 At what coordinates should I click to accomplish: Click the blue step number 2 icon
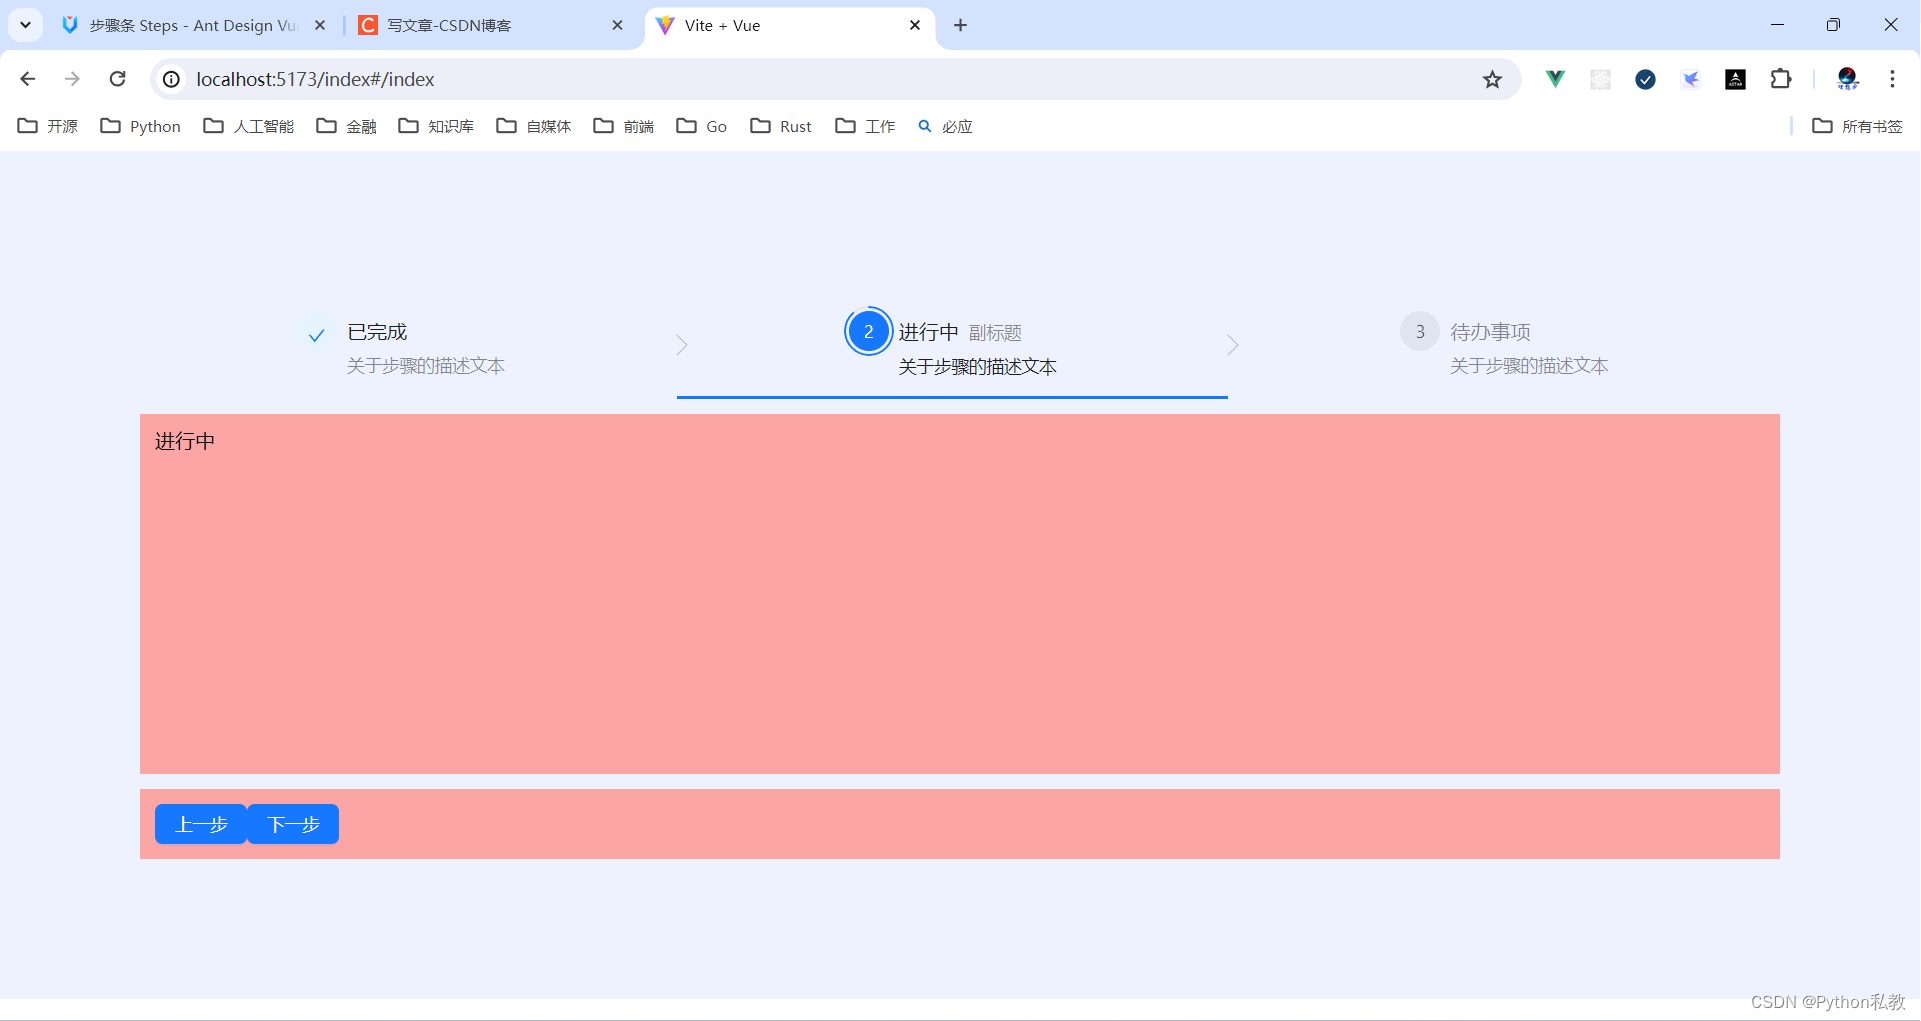868,332
